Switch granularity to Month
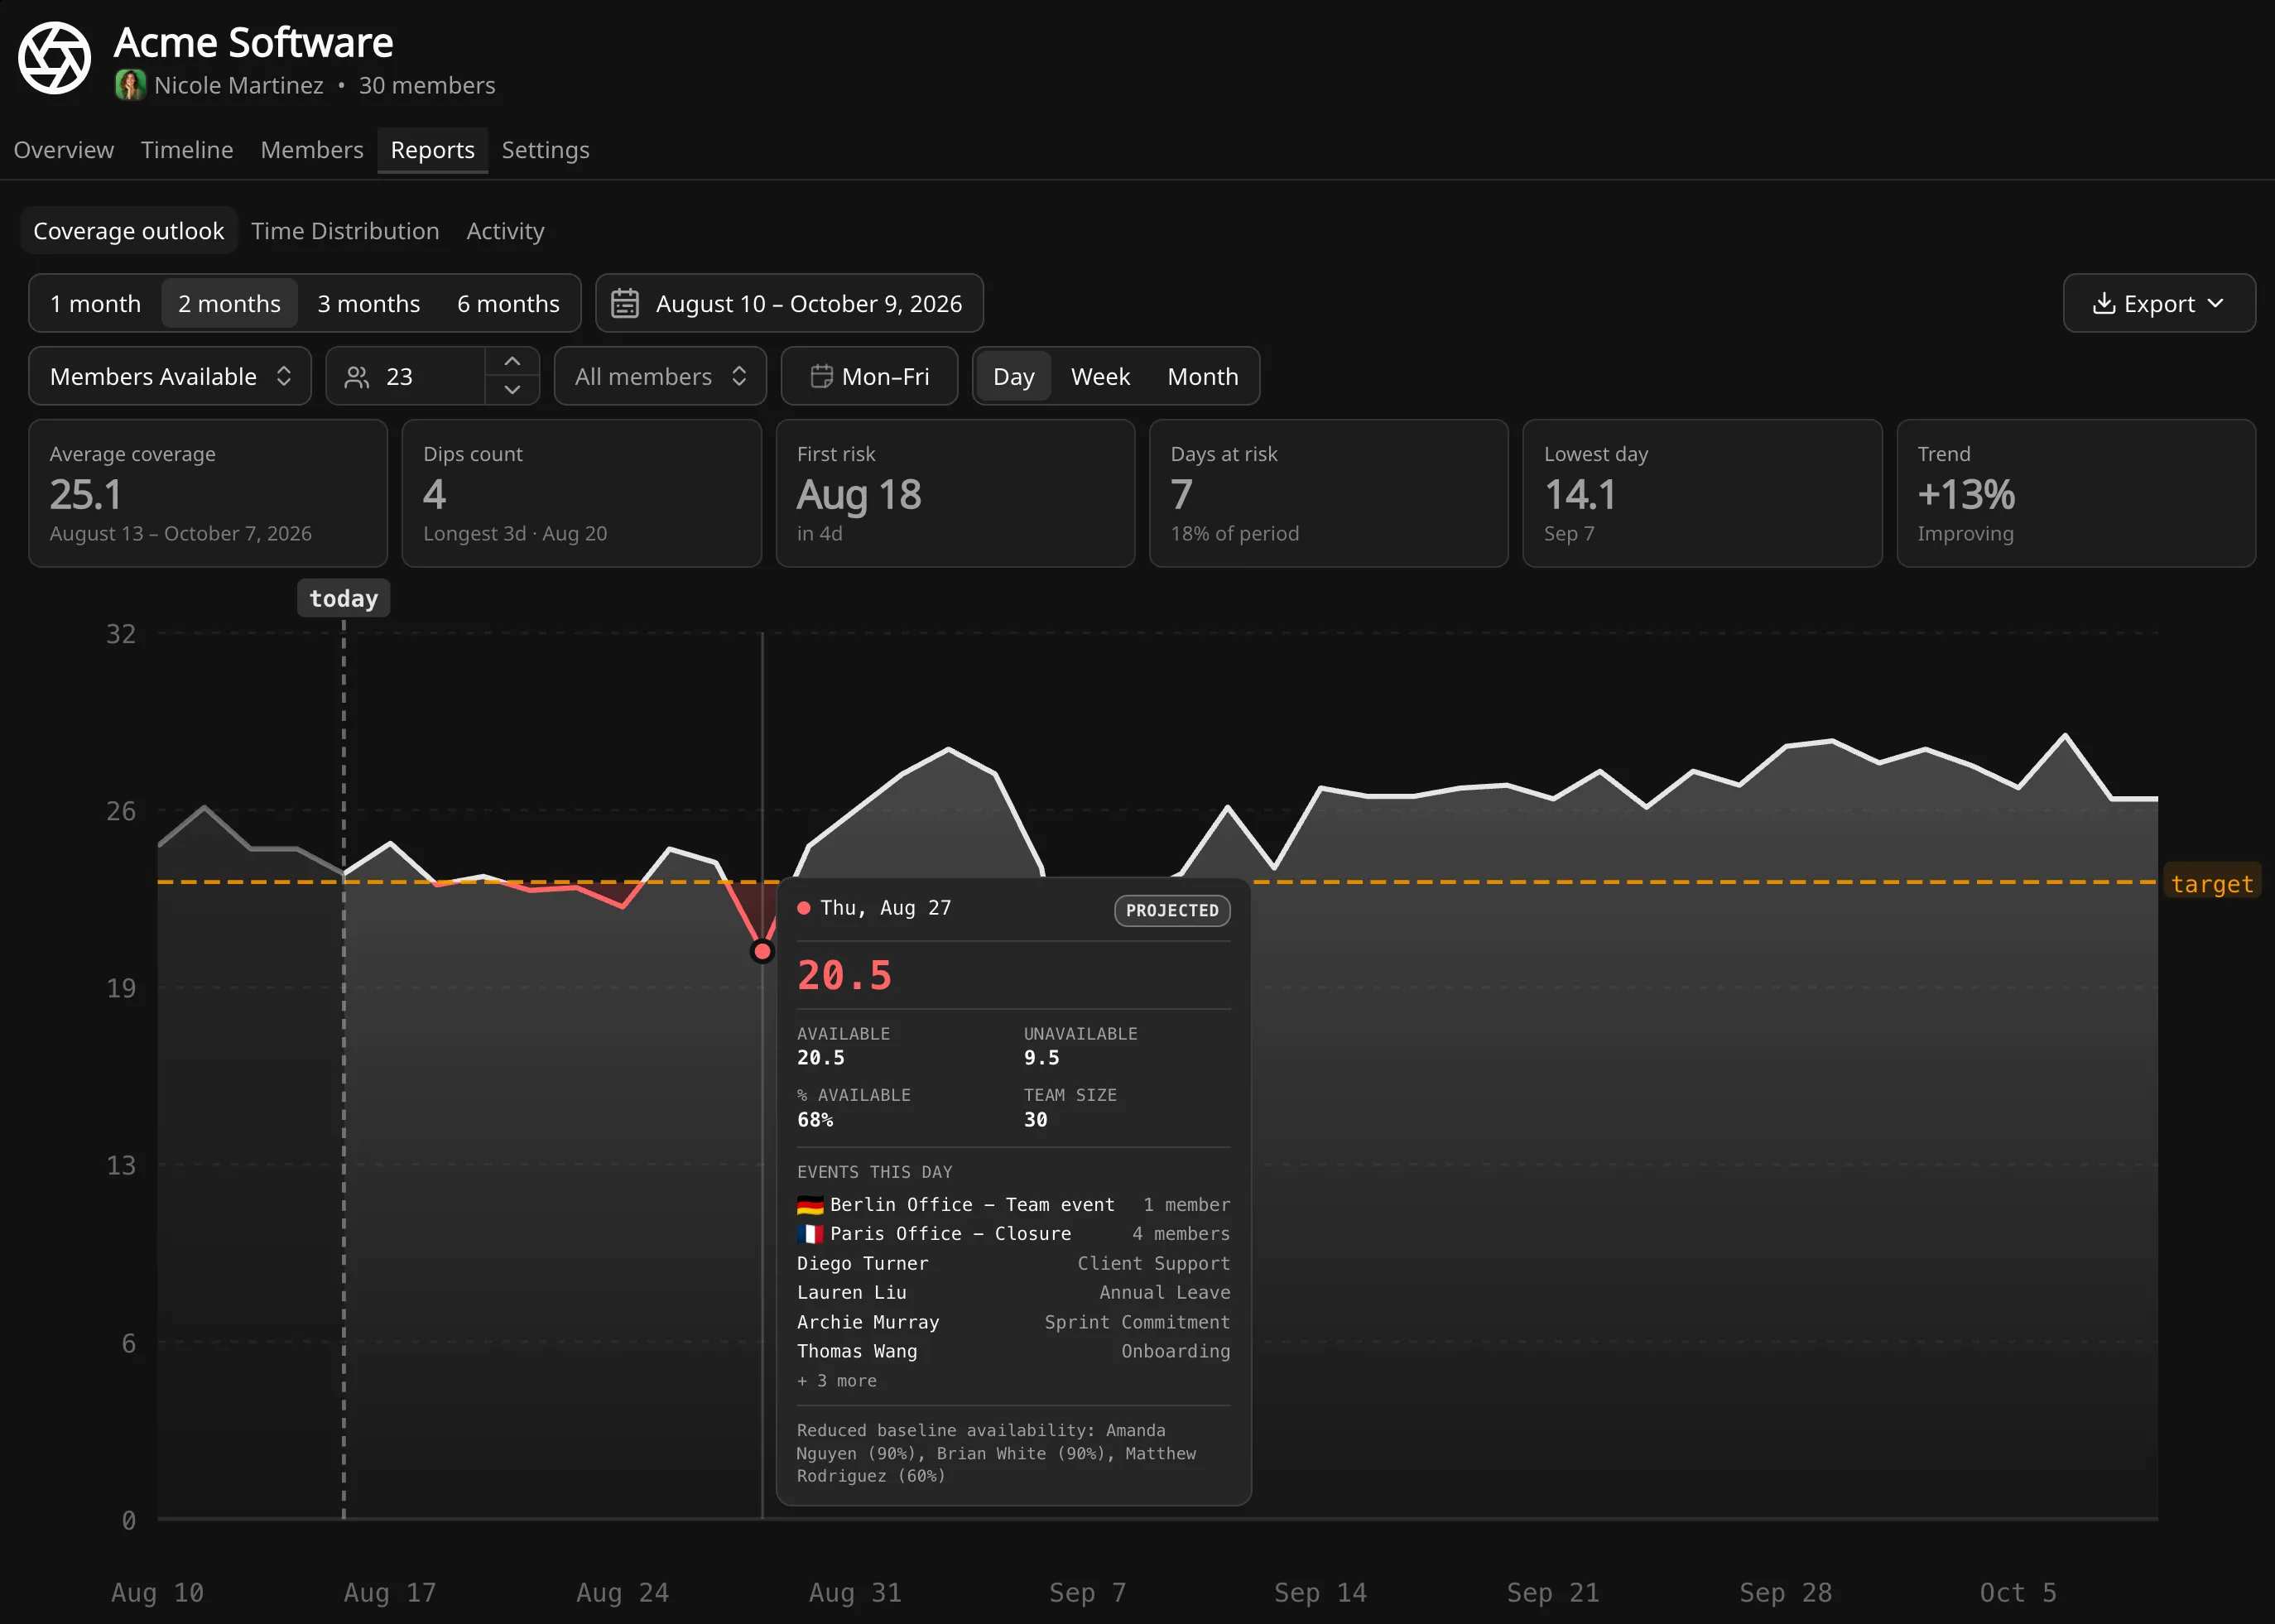 tap(1202, 377)
